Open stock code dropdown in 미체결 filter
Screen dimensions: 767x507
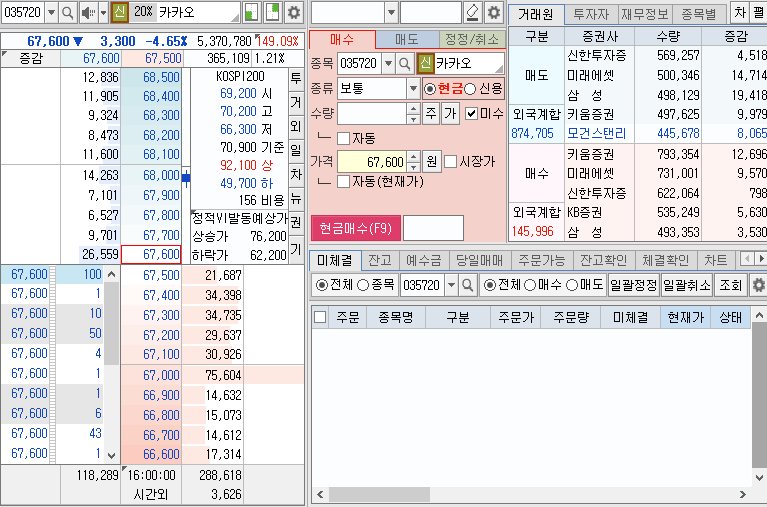click(x=451, y=285)
